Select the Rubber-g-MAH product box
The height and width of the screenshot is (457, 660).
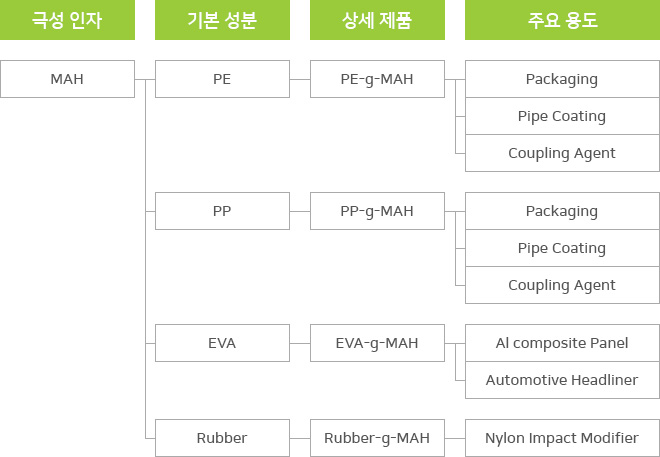click(x=377, y=438)
